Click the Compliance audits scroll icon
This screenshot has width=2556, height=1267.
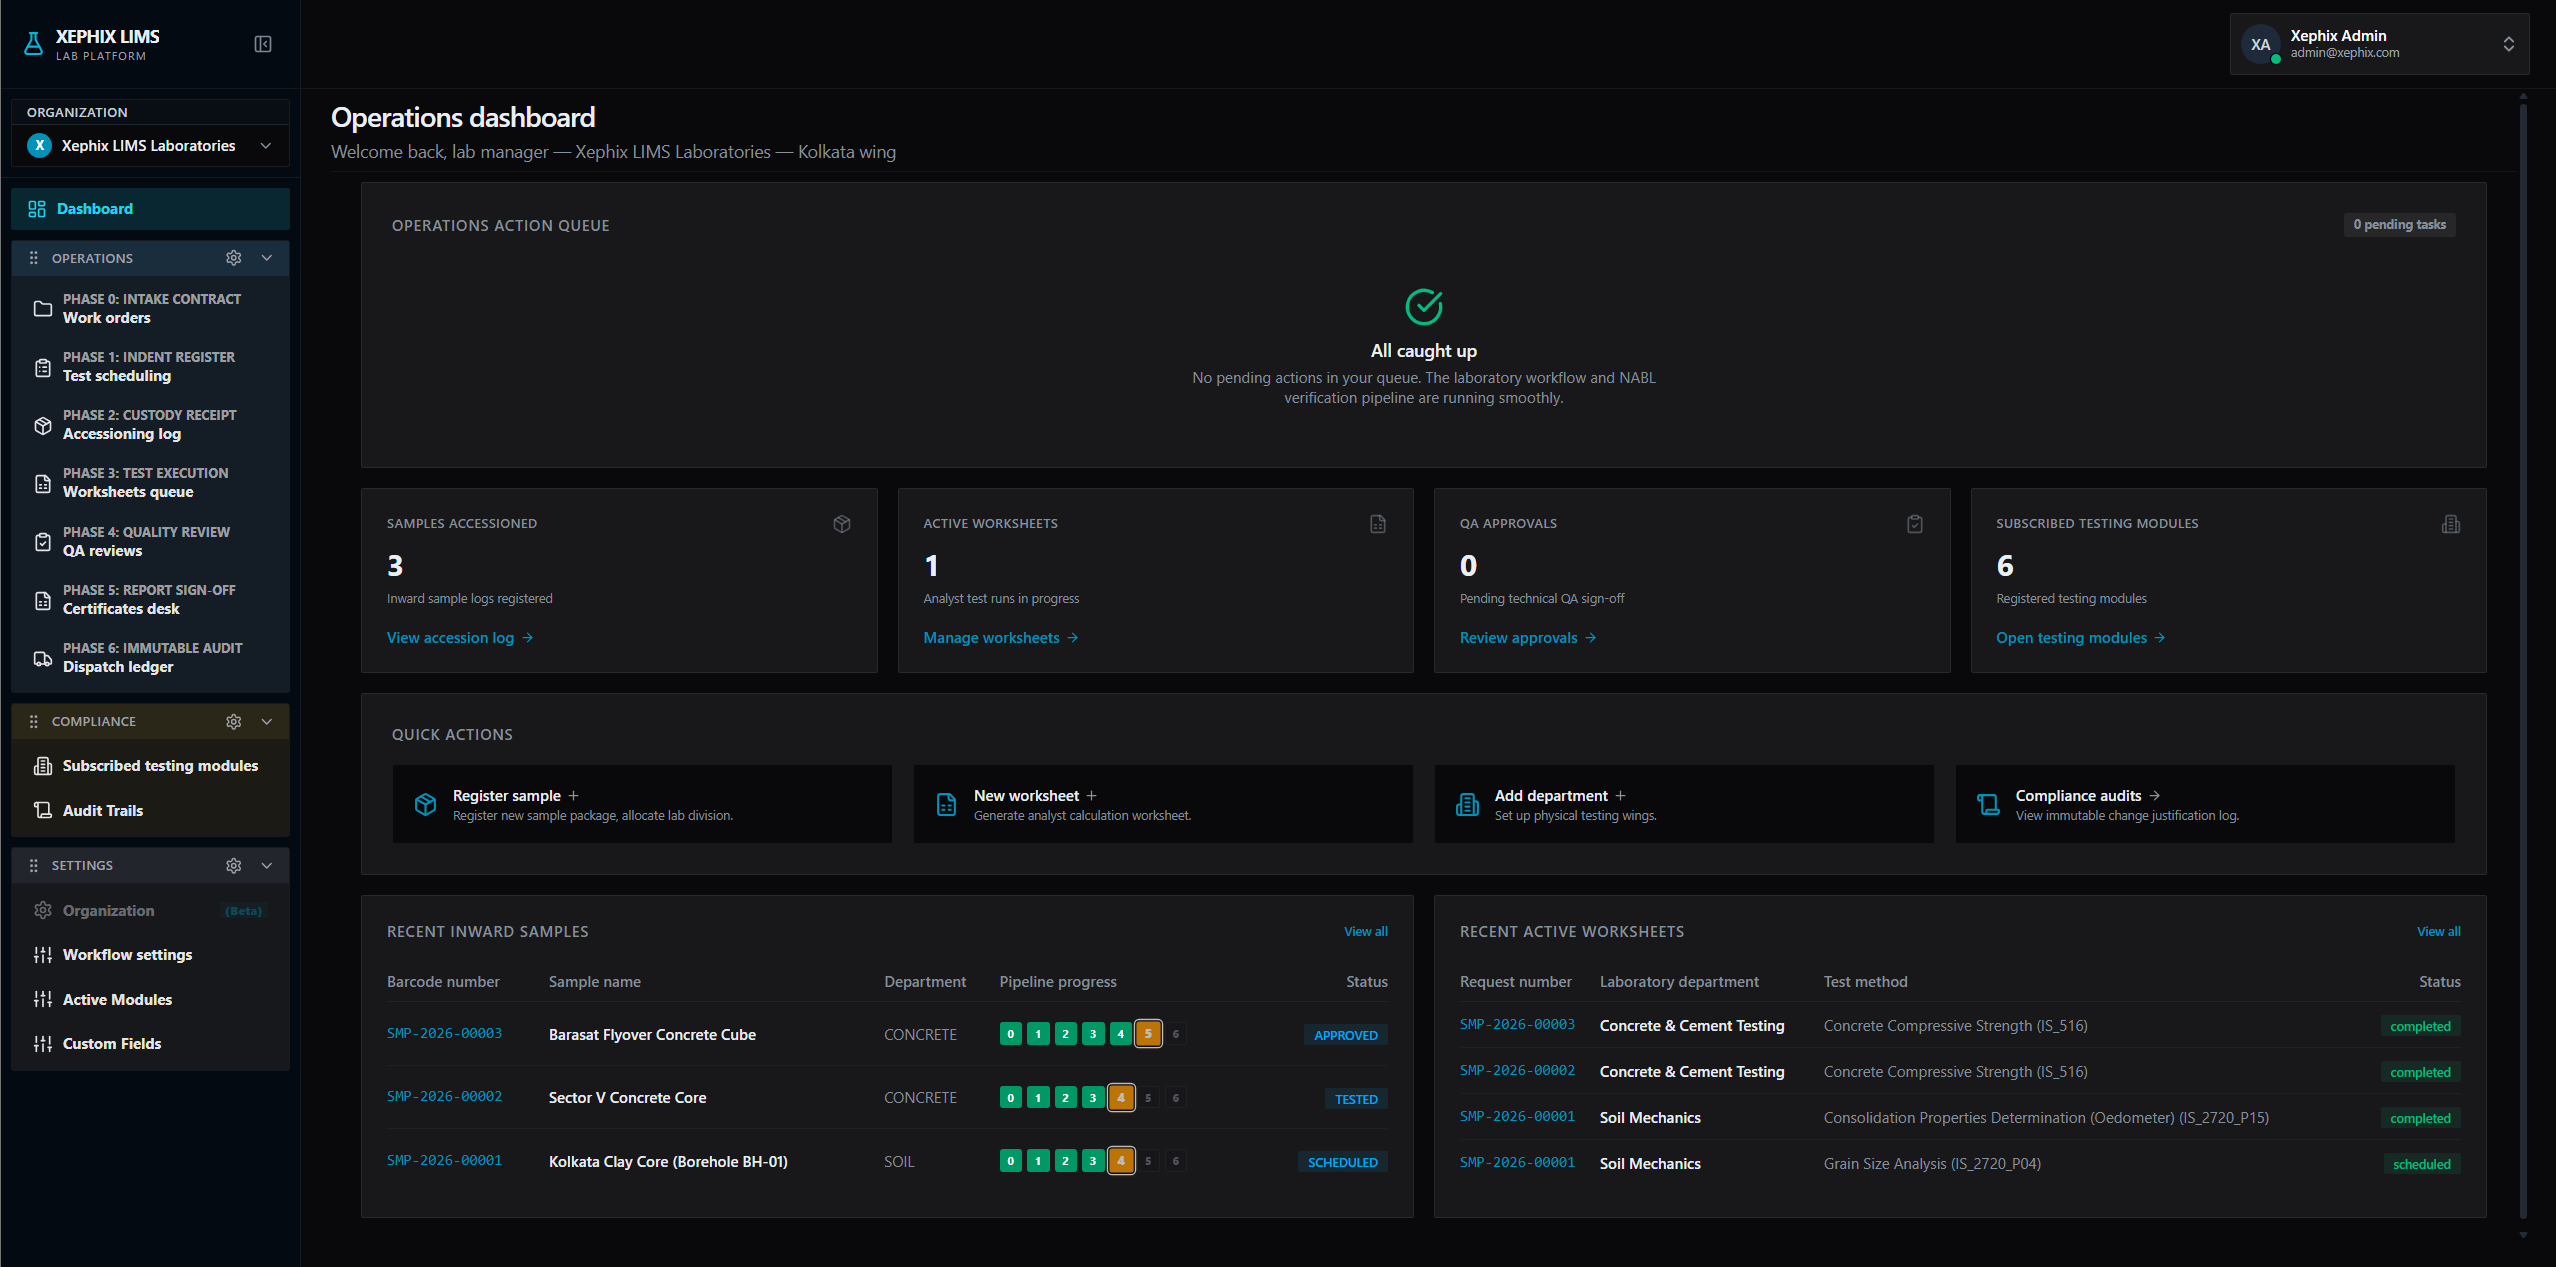pos(1988,804)
